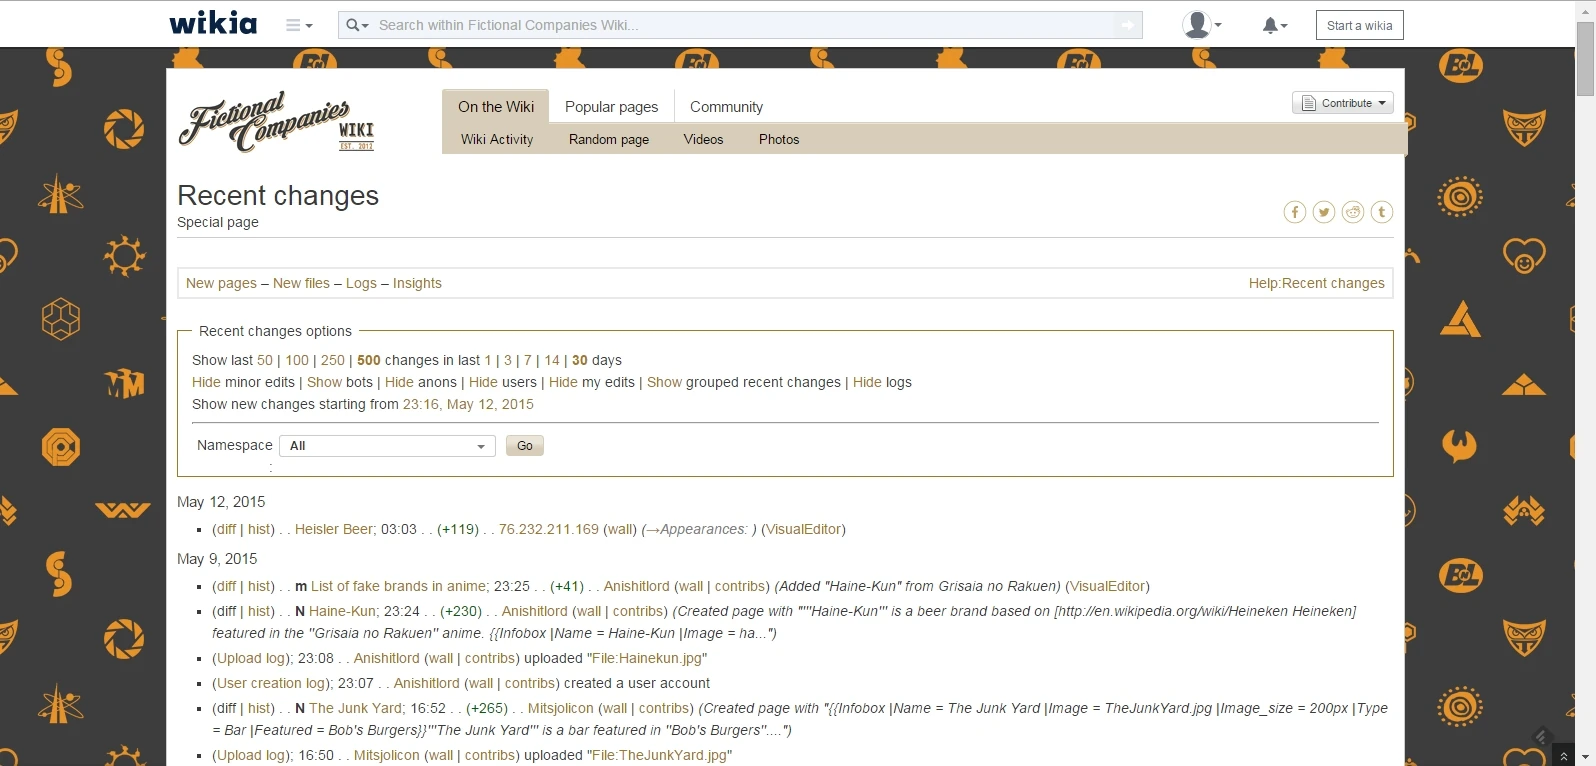Open The Junk Yard page link
This screenshot has width=1596, height=766.
tap(355, 708)
